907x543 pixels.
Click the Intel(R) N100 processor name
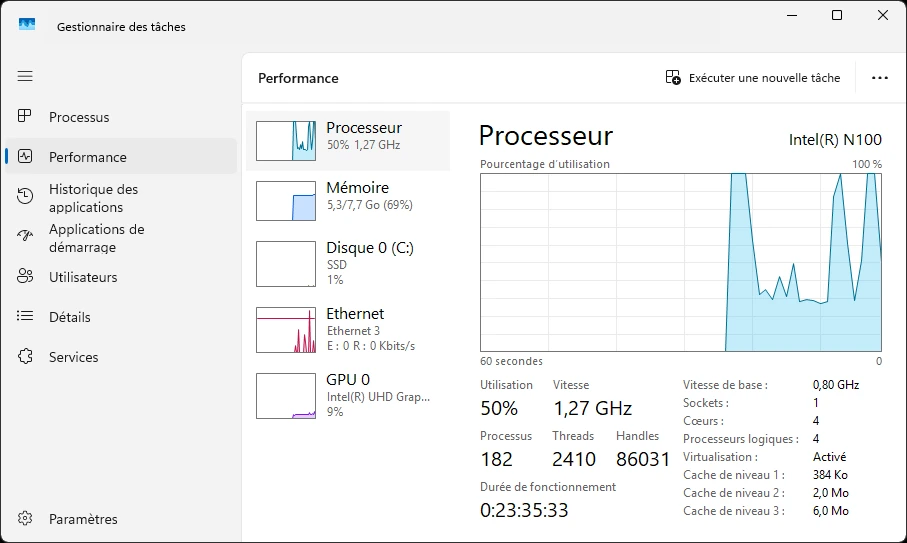[835, 139]
